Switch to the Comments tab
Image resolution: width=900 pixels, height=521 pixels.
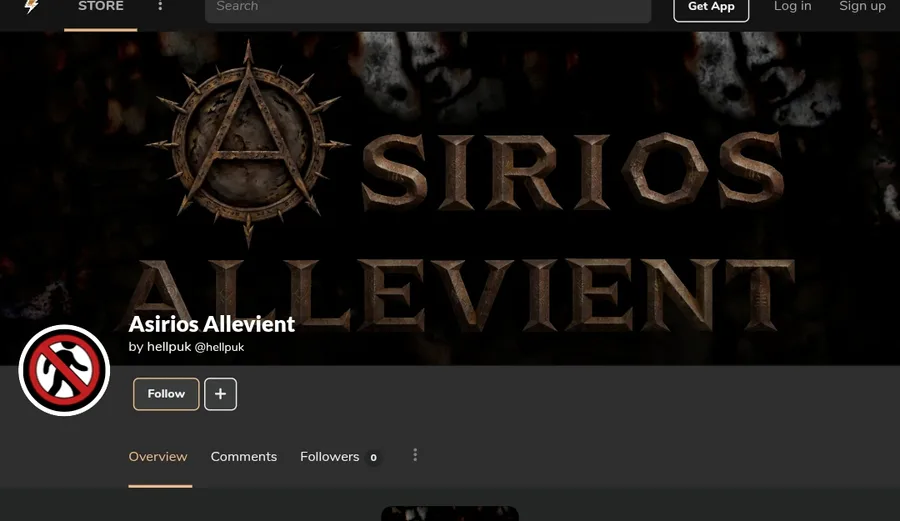click(243, 457)
